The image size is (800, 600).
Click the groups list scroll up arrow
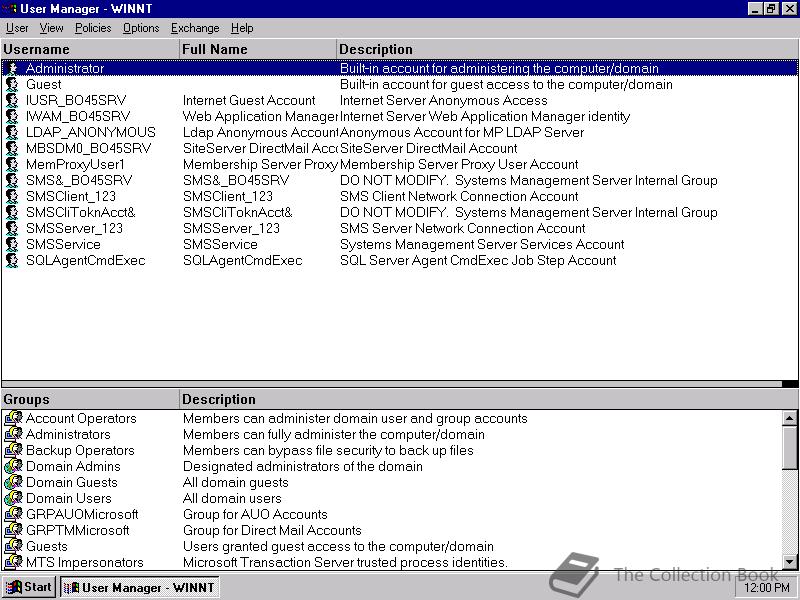790,418
